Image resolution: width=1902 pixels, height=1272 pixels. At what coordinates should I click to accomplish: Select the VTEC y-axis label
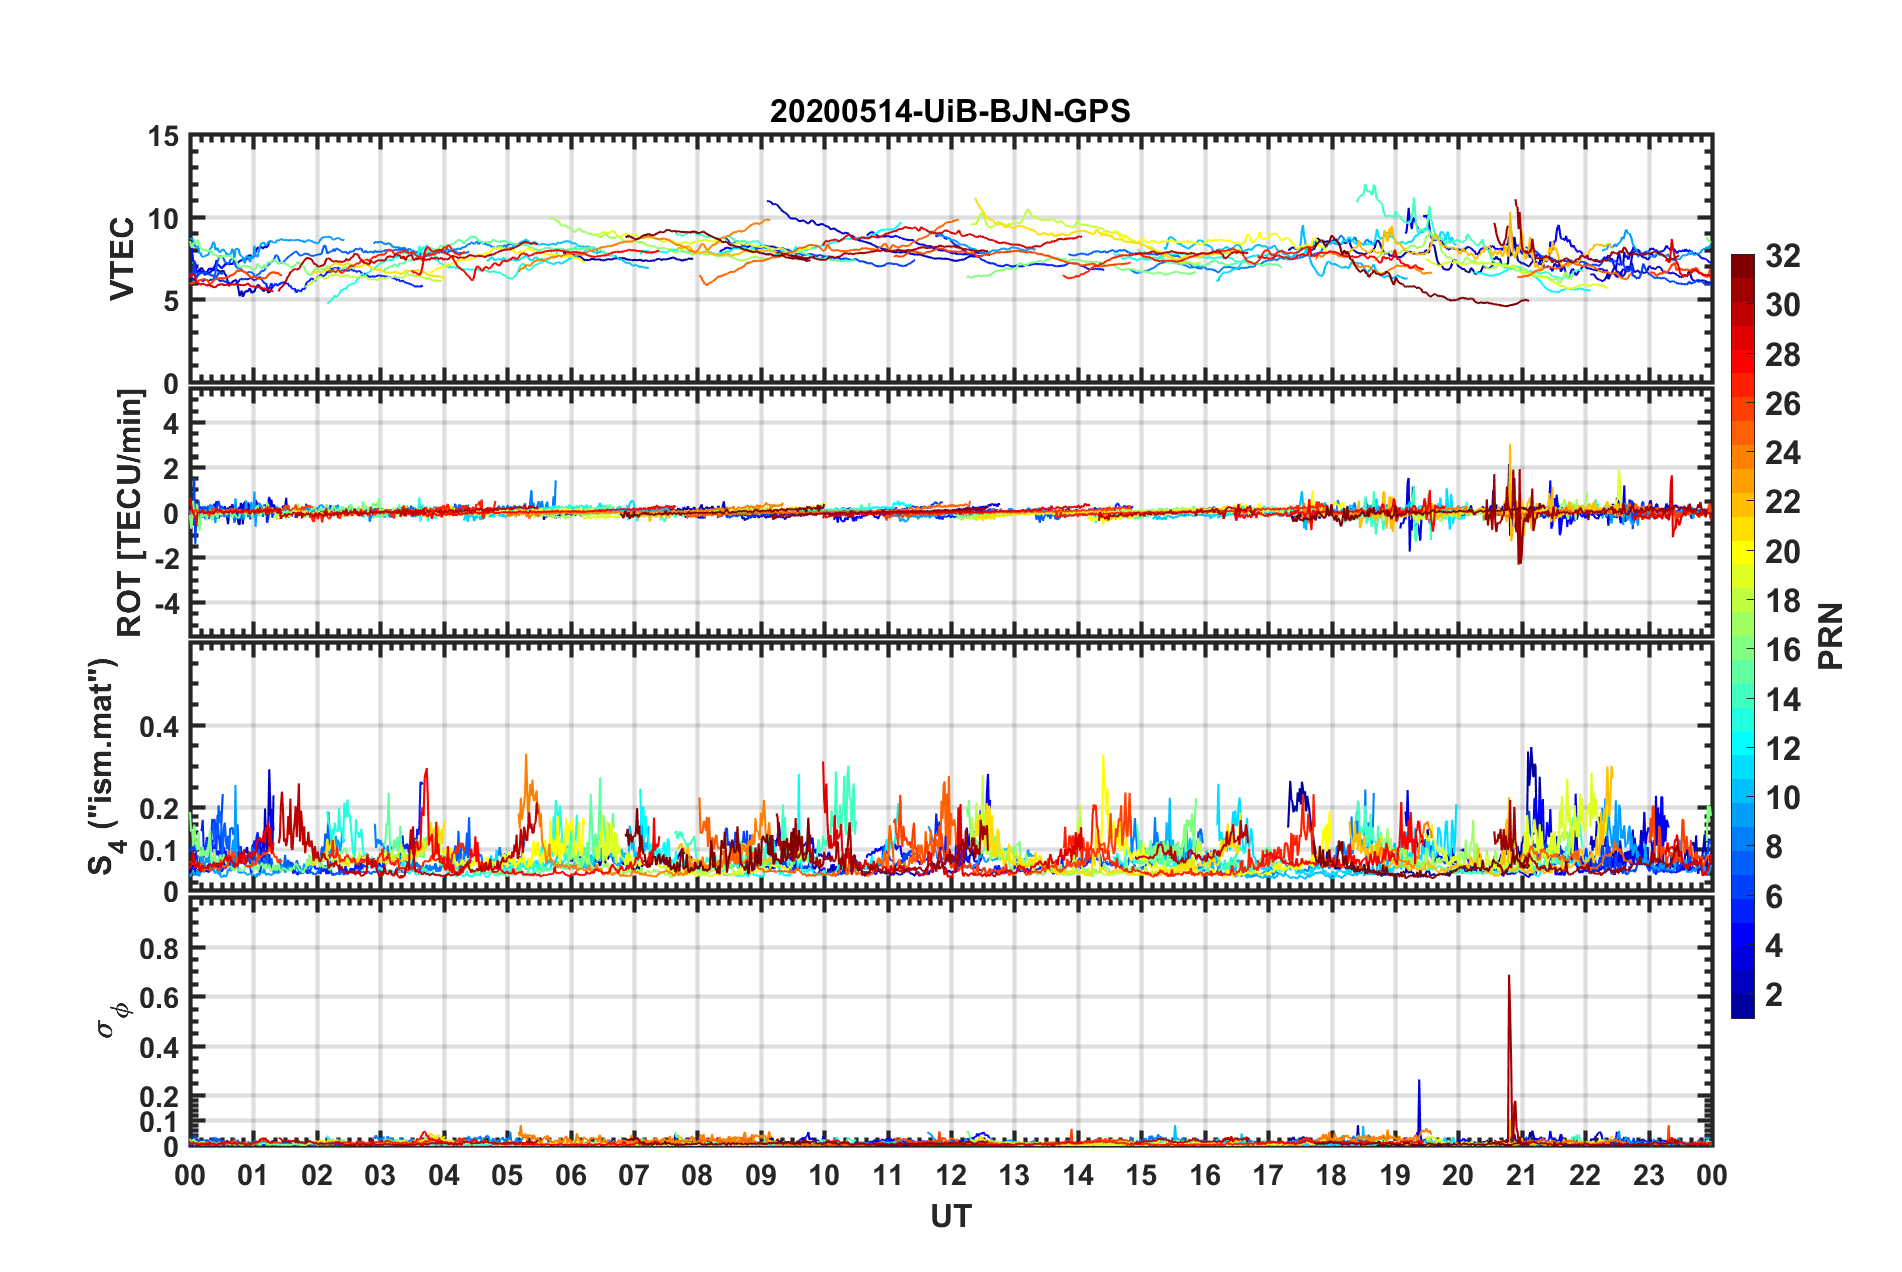[x=122, y=258]
